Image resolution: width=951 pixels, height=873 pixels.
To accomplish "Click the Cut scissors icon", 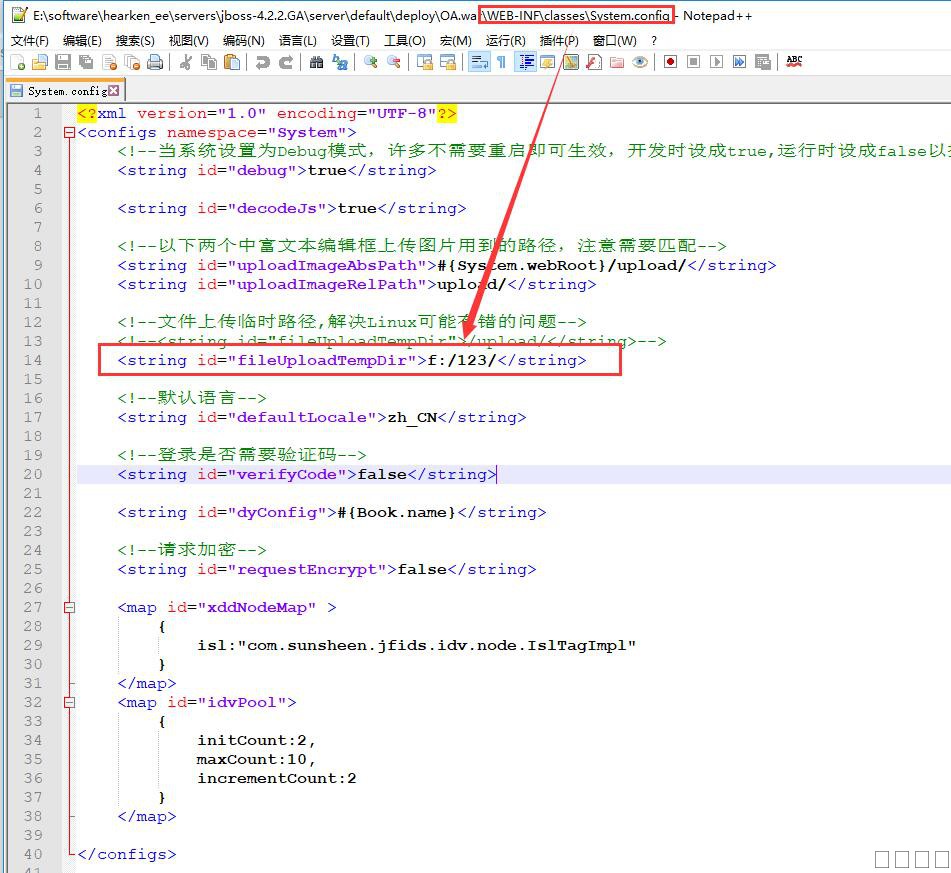I will point(185,62).
